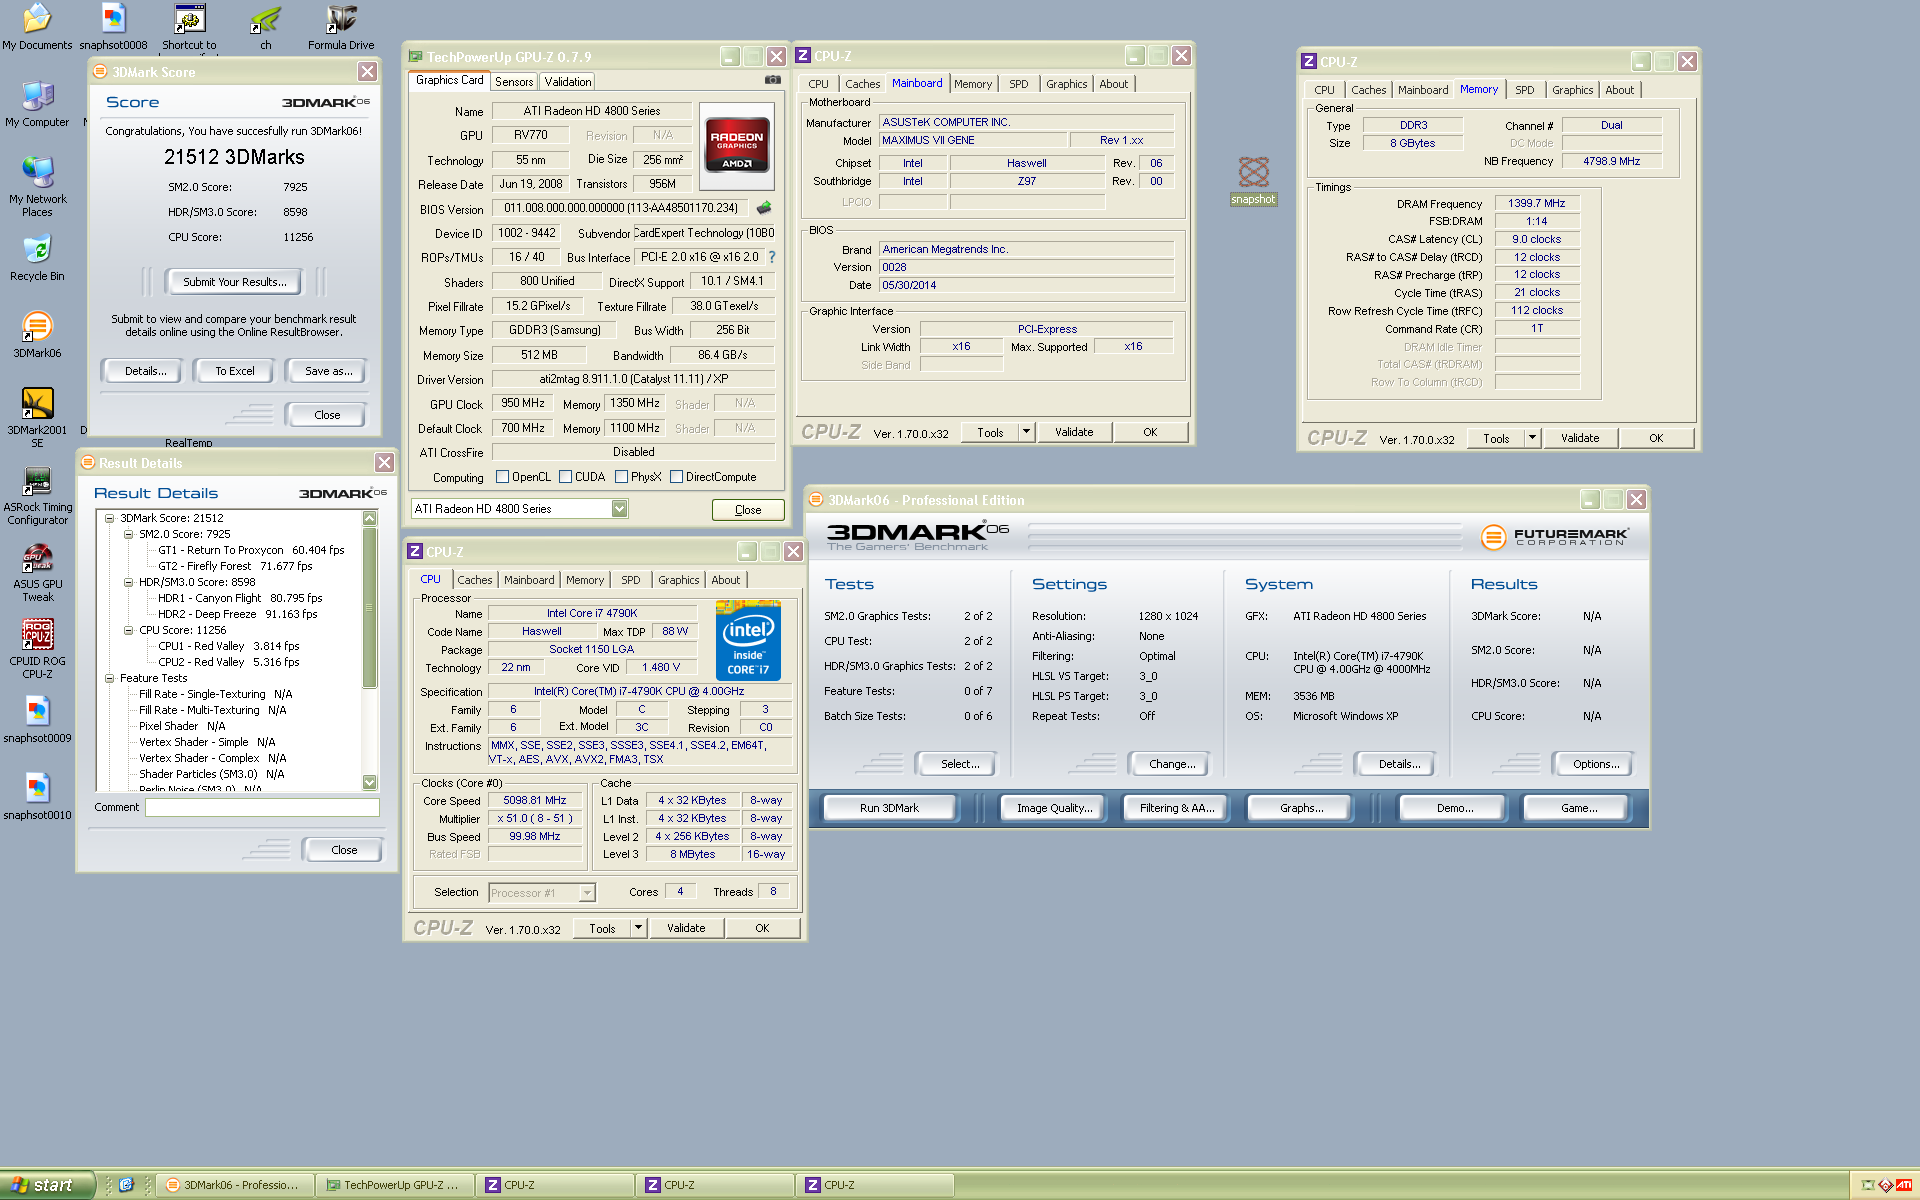Switch to TechPowerUp GPU-Z taskbar item
Screen dimensions: 1920x1200
tap(394, 1185)
